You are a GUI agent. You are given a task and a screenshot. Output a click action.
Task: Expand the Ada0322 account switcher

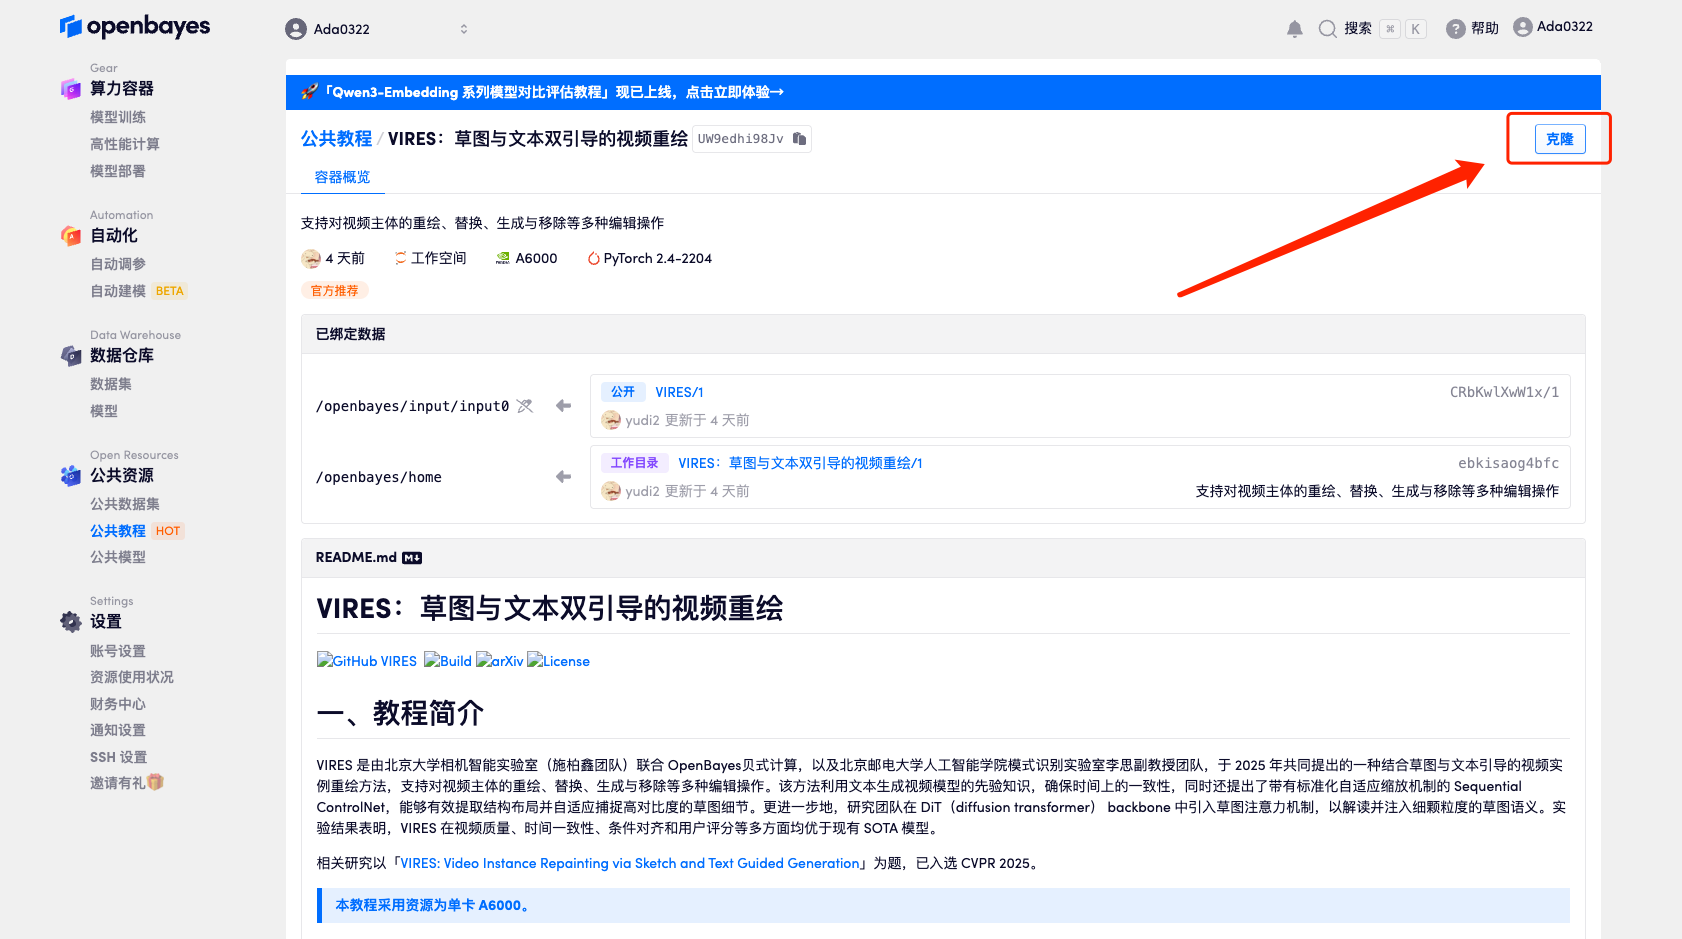463,29
